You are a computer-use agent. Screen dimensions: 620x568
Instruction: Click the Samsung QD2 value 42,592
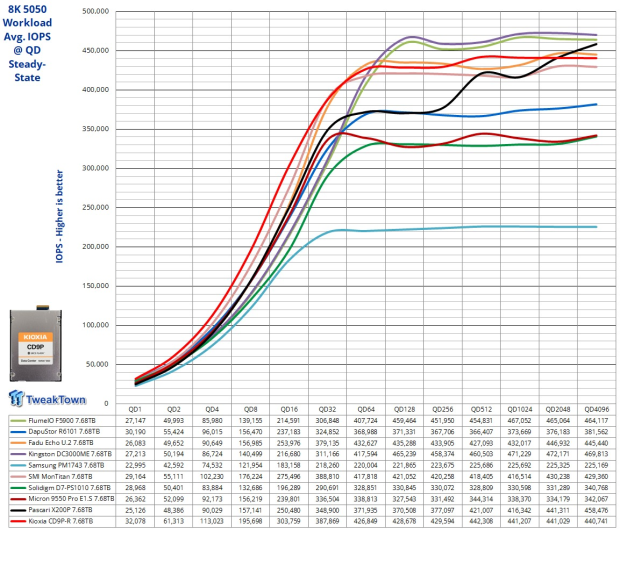[174, 465]
